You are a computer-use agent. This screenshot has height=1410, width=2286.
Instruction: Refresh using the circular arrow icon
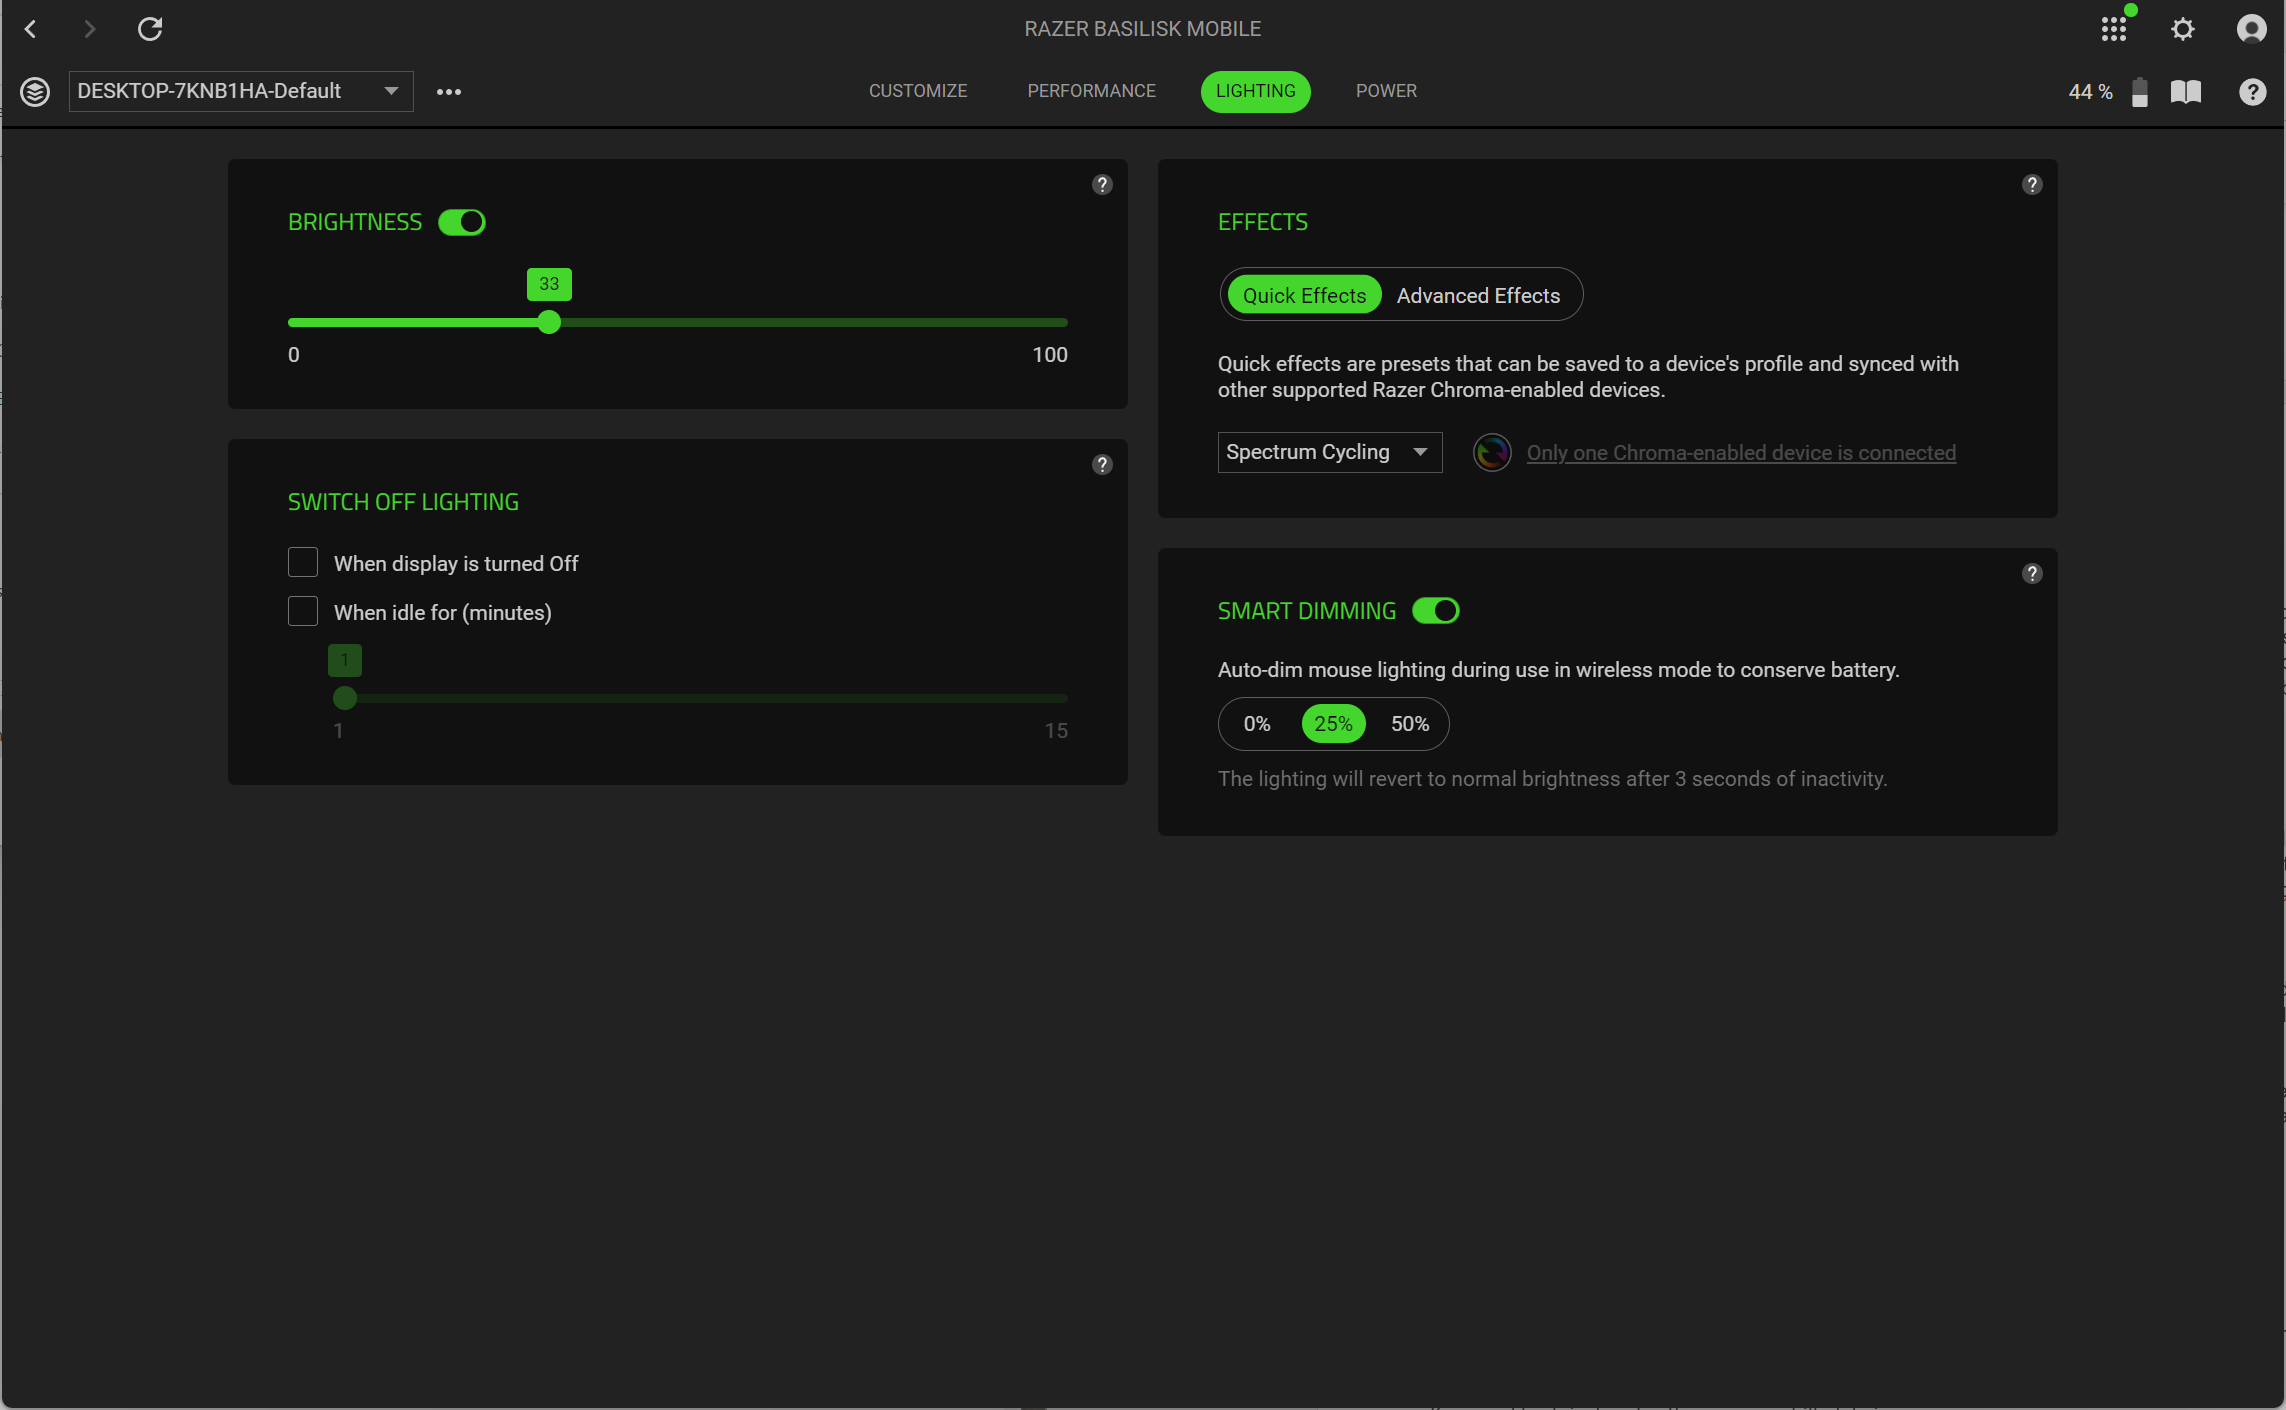[x=150, y=29]
